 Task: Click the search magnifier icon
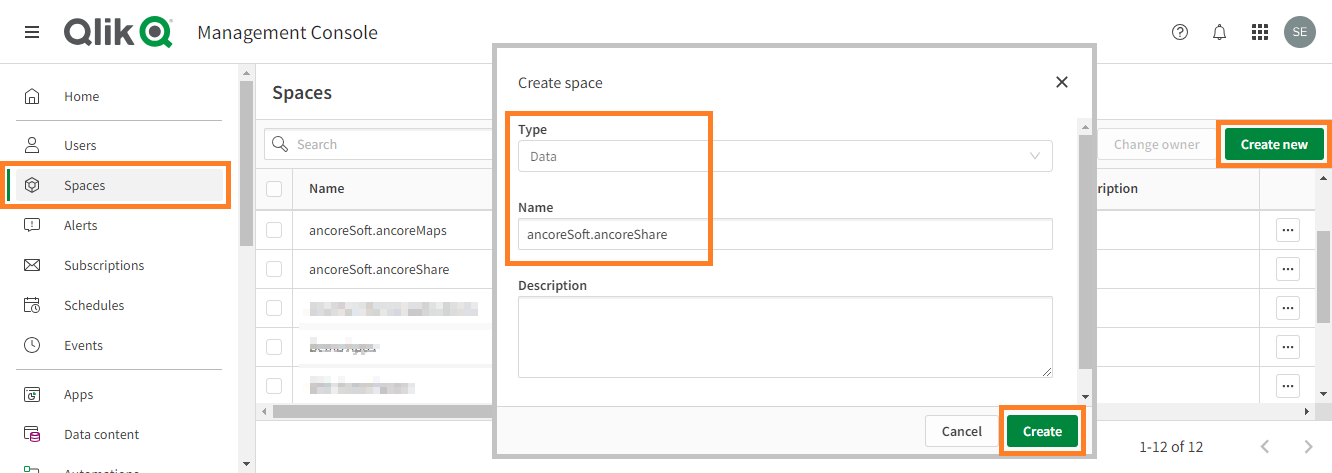click(281, 144)
